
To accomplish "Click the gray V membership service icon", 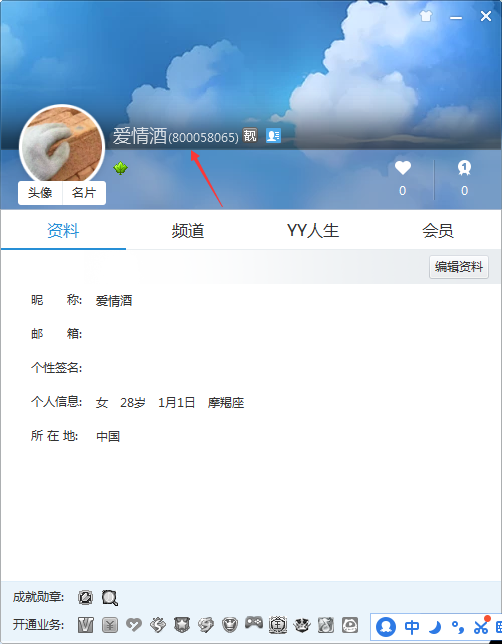I will 85,625.
